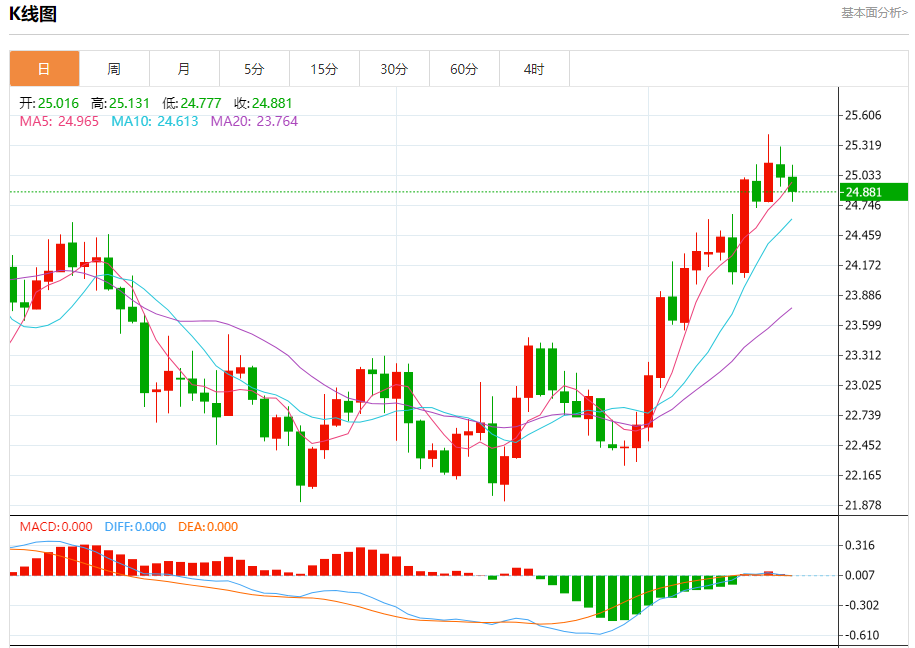The width and height of the screenshot is (915, 648).
Task: Click the latest green candlestick on the right
Action: pyautogui.click(x=792, y=184)
